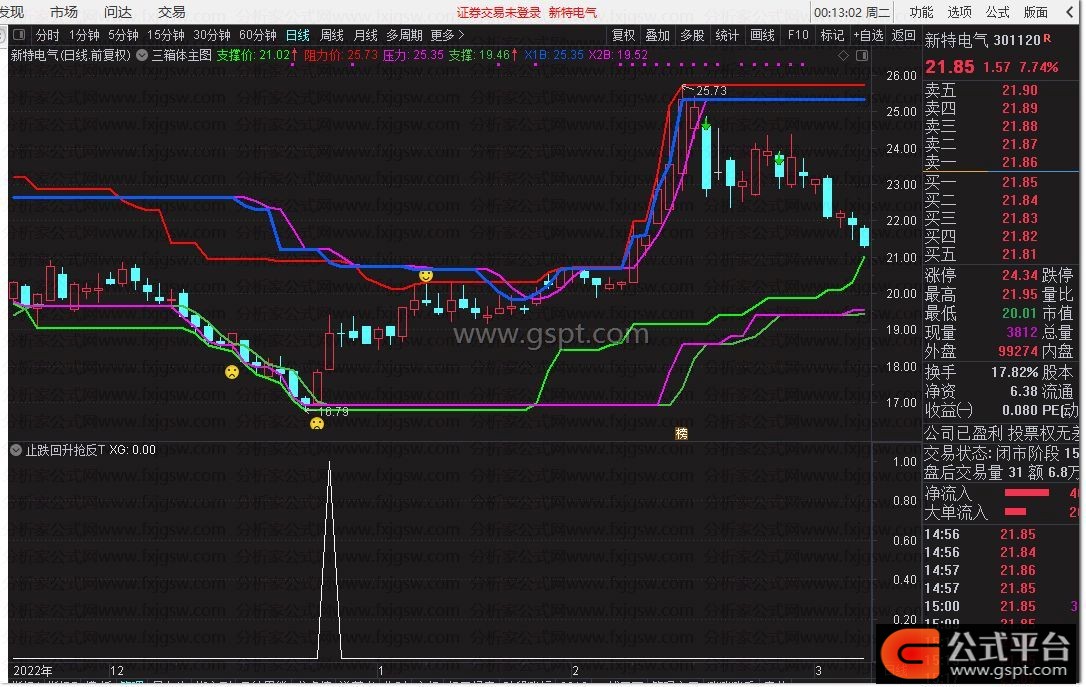Click the 涨停 24.34 limit-up value
This screenshot has height=687, width=1086.
1020,276
